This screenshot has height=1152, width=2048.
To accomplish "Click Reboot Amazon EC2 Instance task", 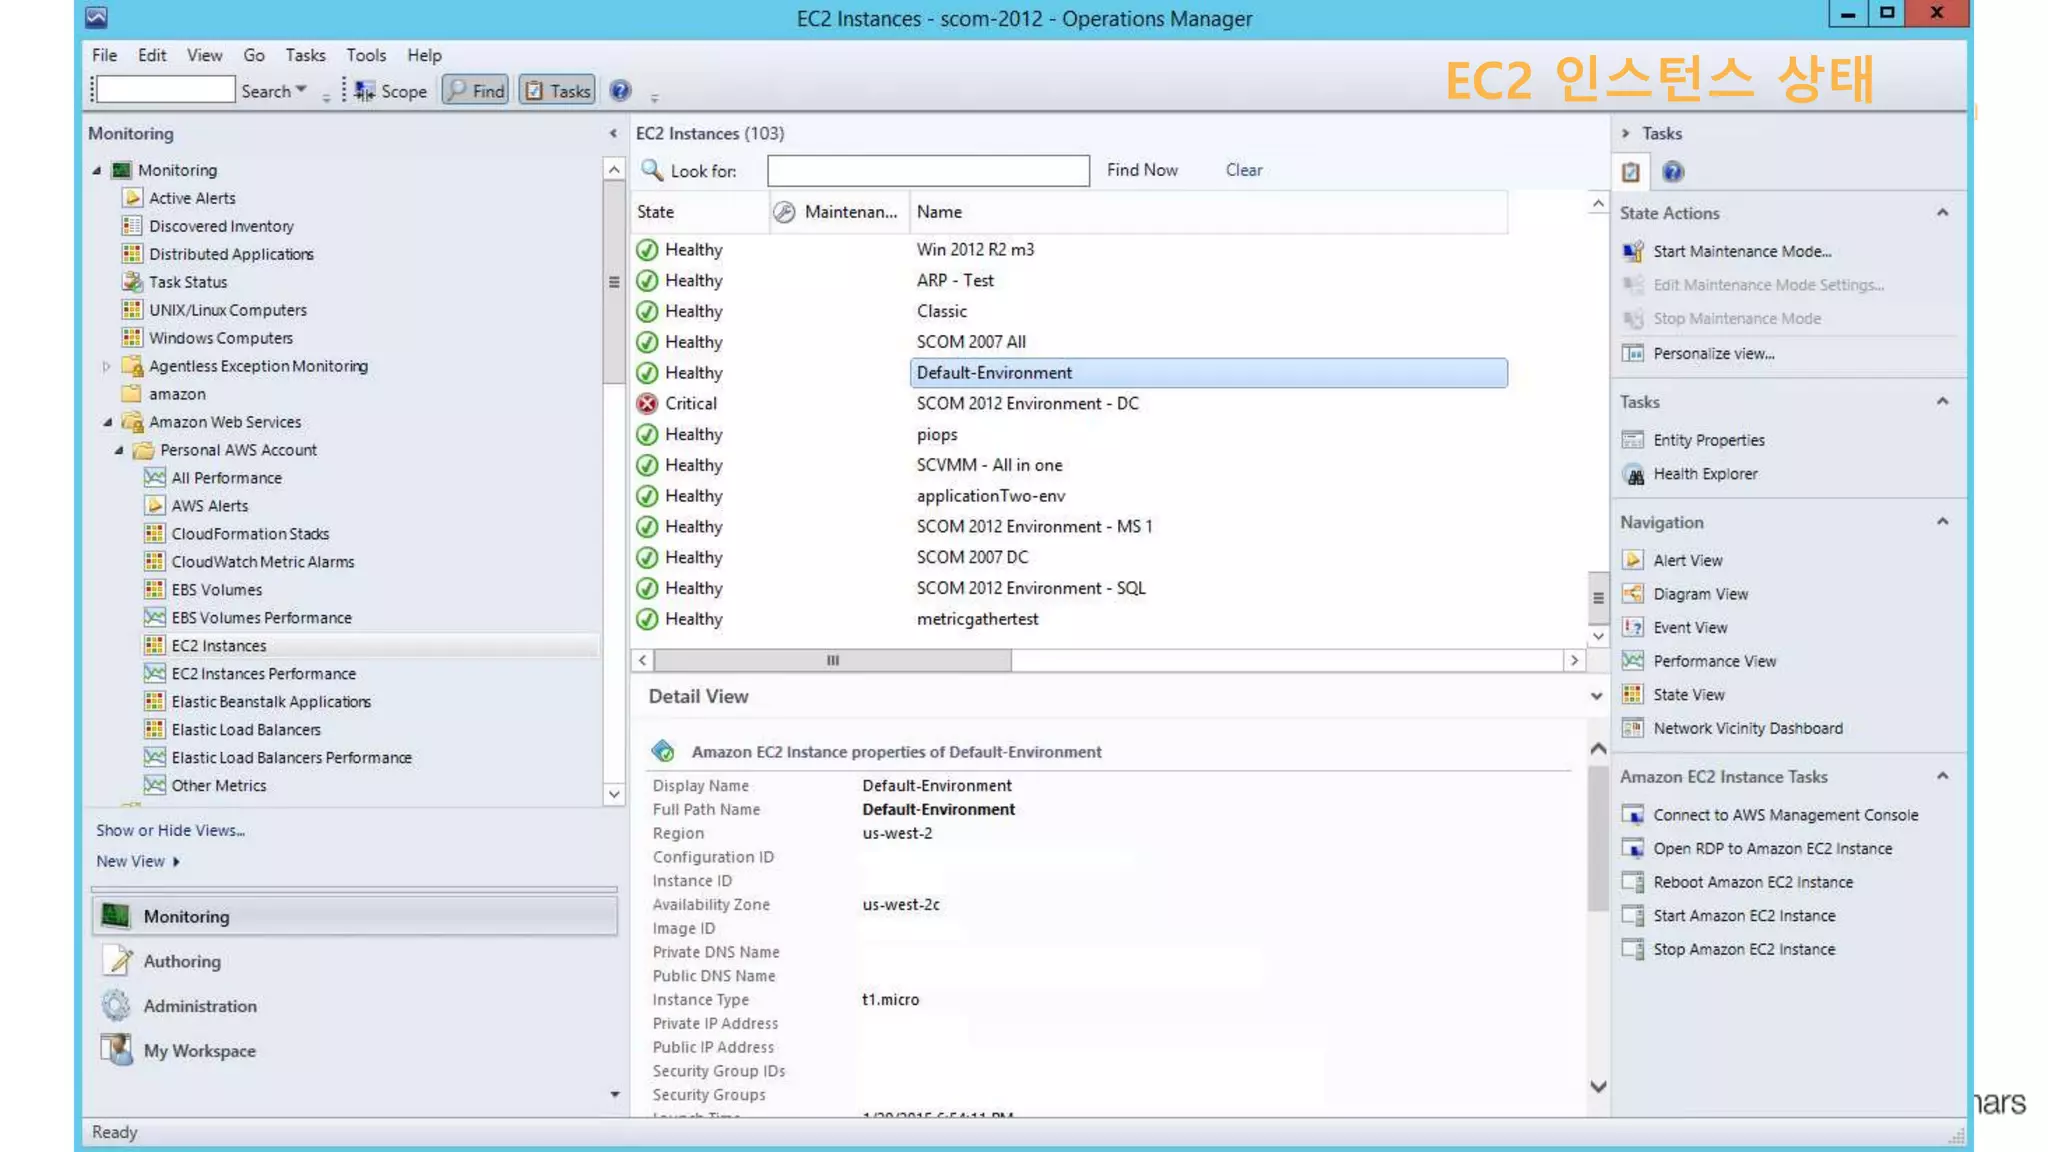I will point(1752,882).
